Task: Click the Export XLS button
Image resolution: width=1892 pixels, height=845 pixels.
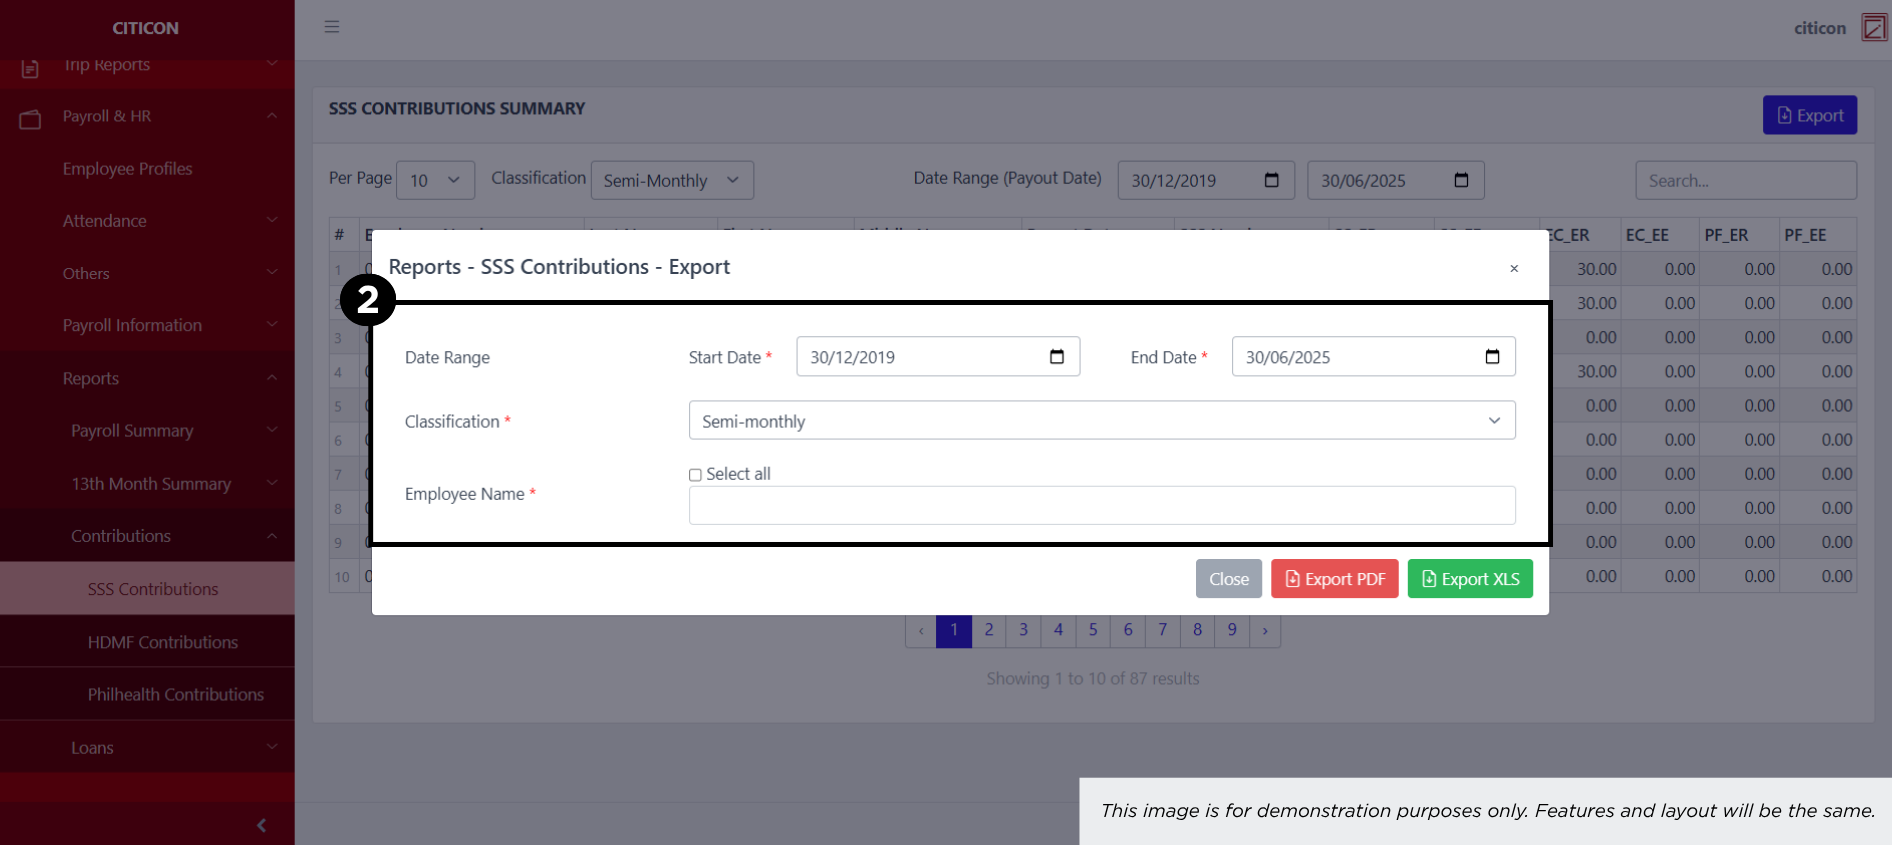Action: tap(1470, 579)
